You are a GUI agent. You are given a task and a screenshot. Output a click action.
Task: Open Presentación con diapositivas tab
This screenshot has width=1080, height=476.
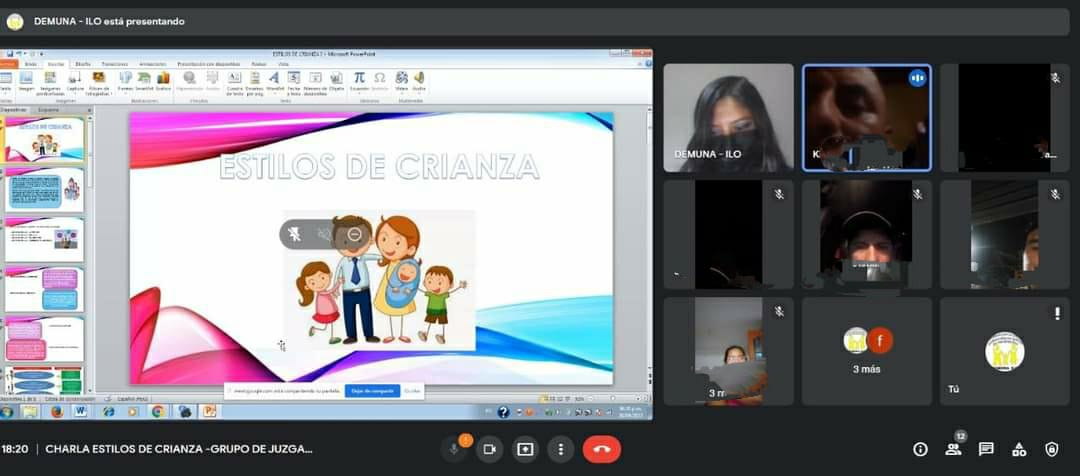(209, 64)
